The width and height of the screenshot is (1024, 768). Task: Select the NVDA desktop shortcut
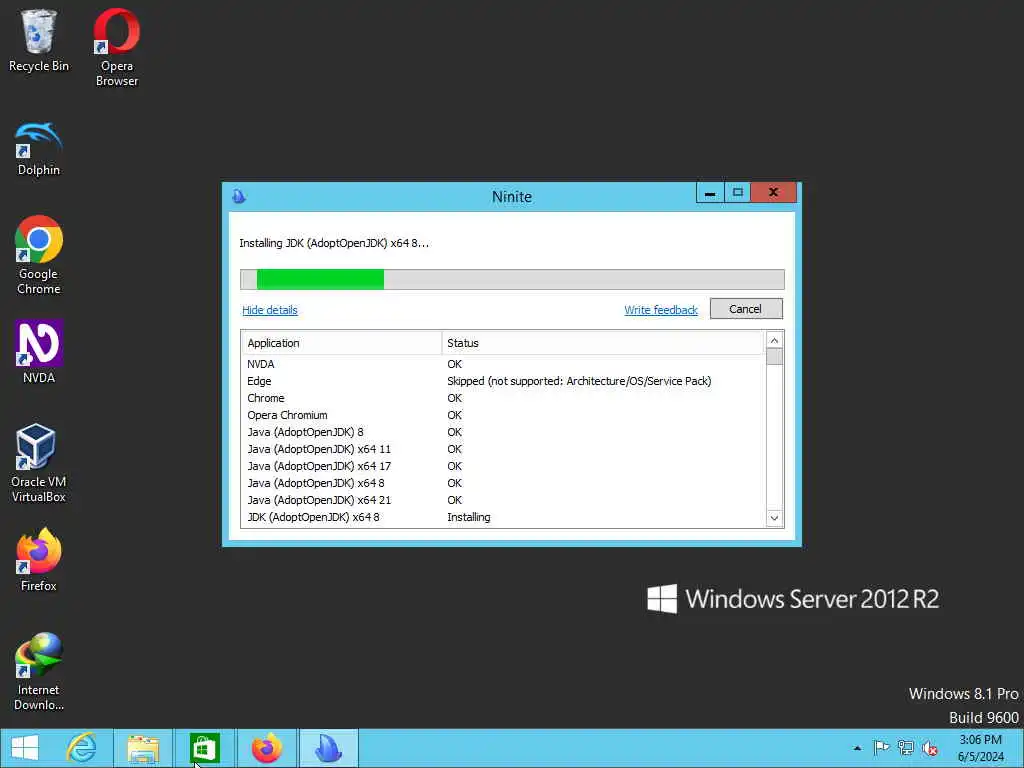[x=39, y=351]
